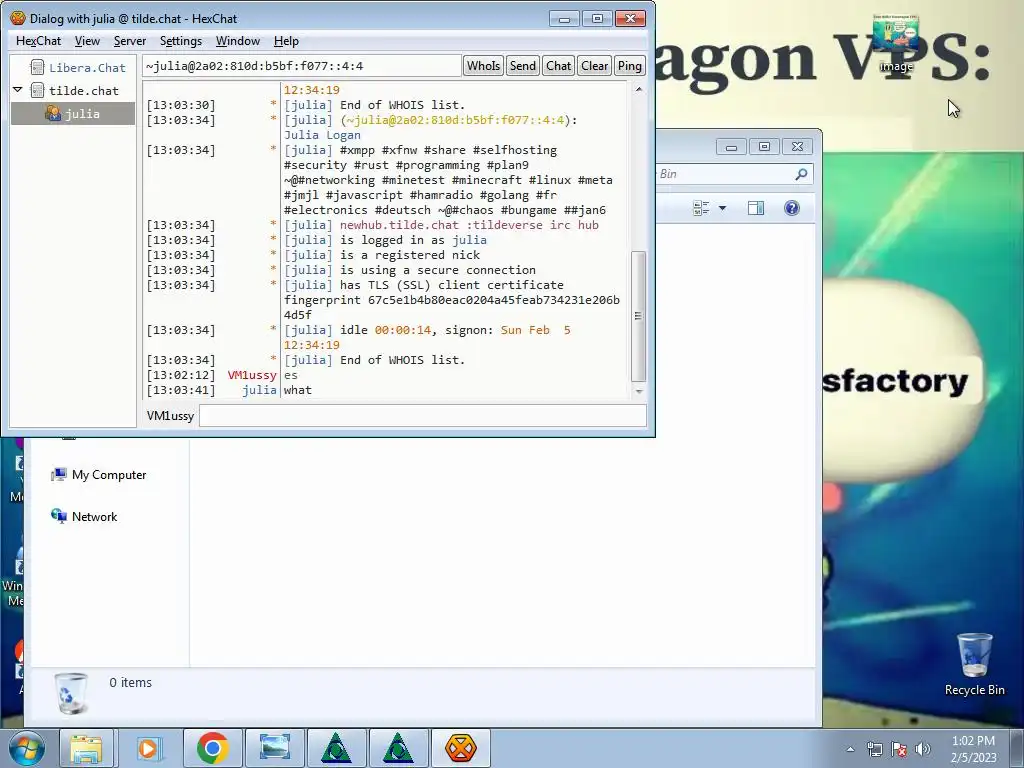Select the image file on desktop
This screenshot has height=768, width=1024.
pyautogui.click(x=896, y=42)
